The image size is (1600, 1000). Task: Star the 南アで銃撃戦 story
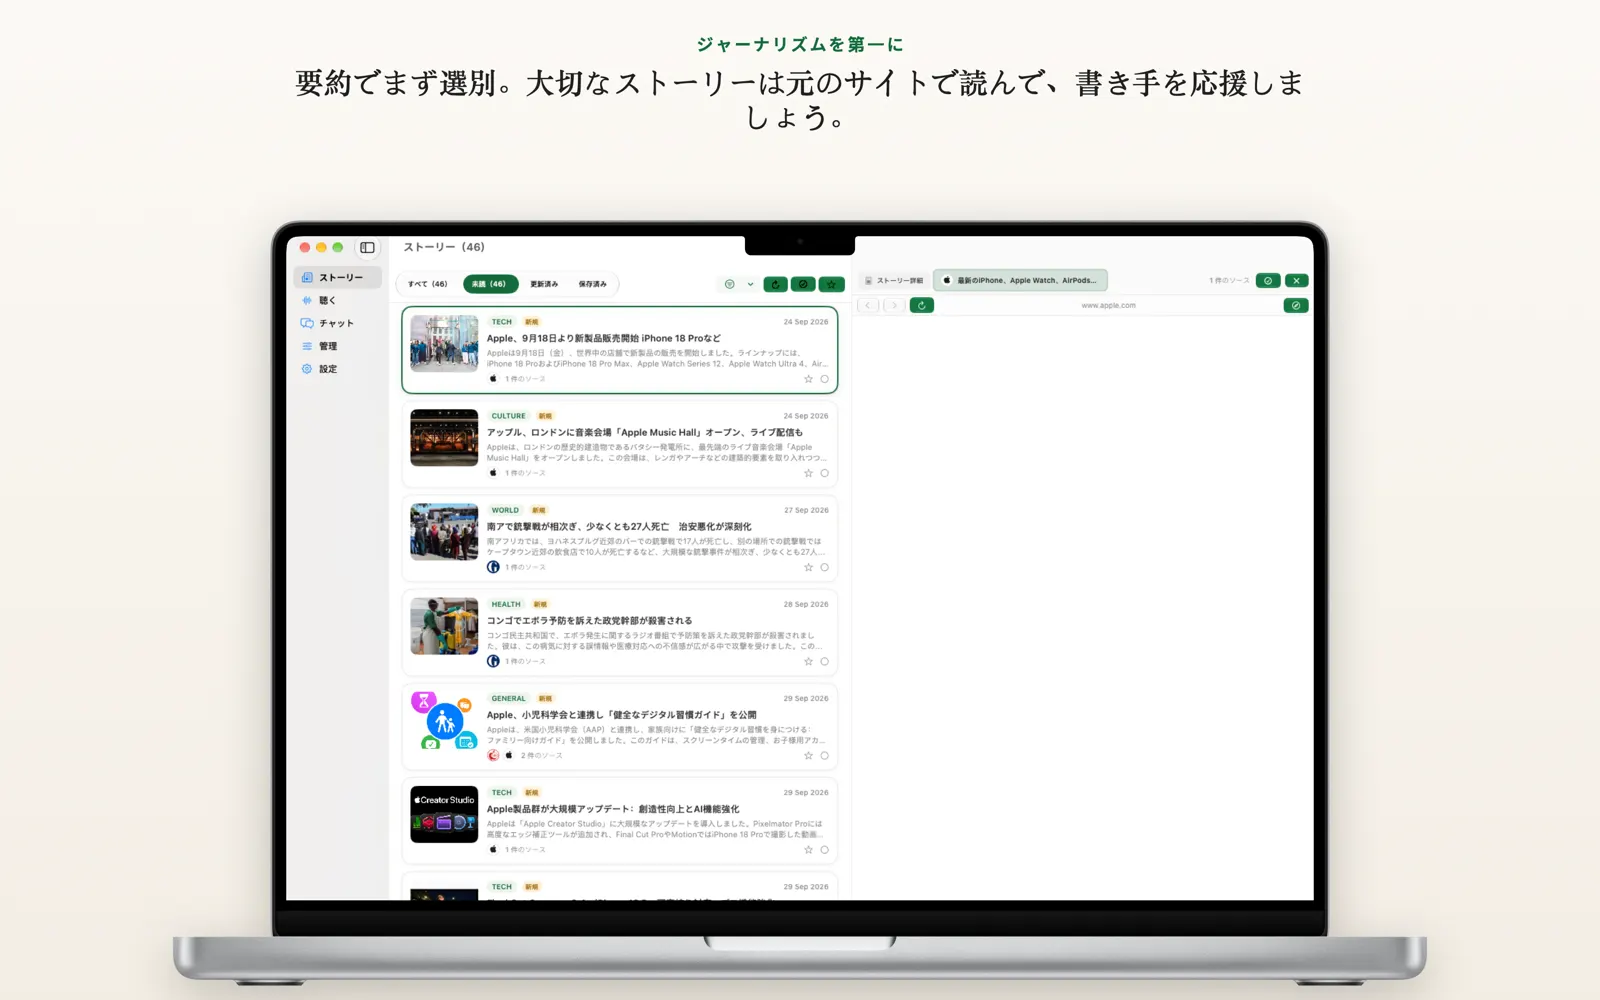pos(808,567)
